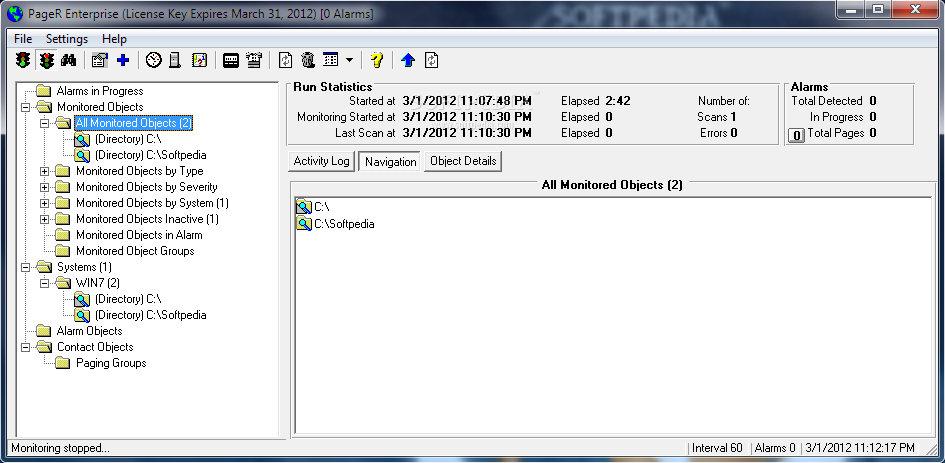
Task: Select the WIN7 (2) tree label
Action: [x=98, y=283]
